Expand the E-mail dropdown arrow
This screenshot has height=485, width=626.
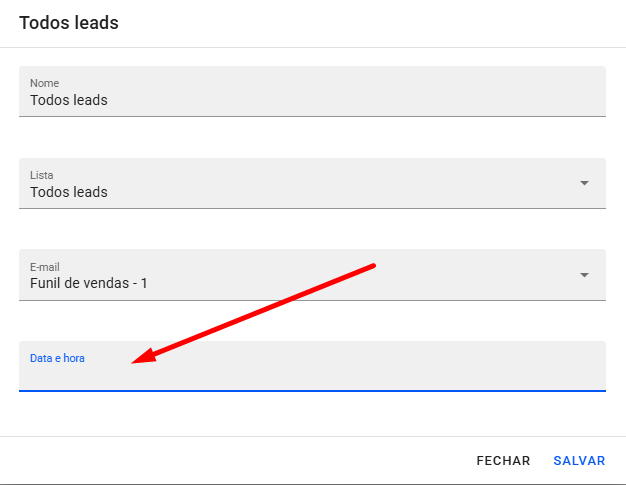pyautogui.click(x=584, y=275)
